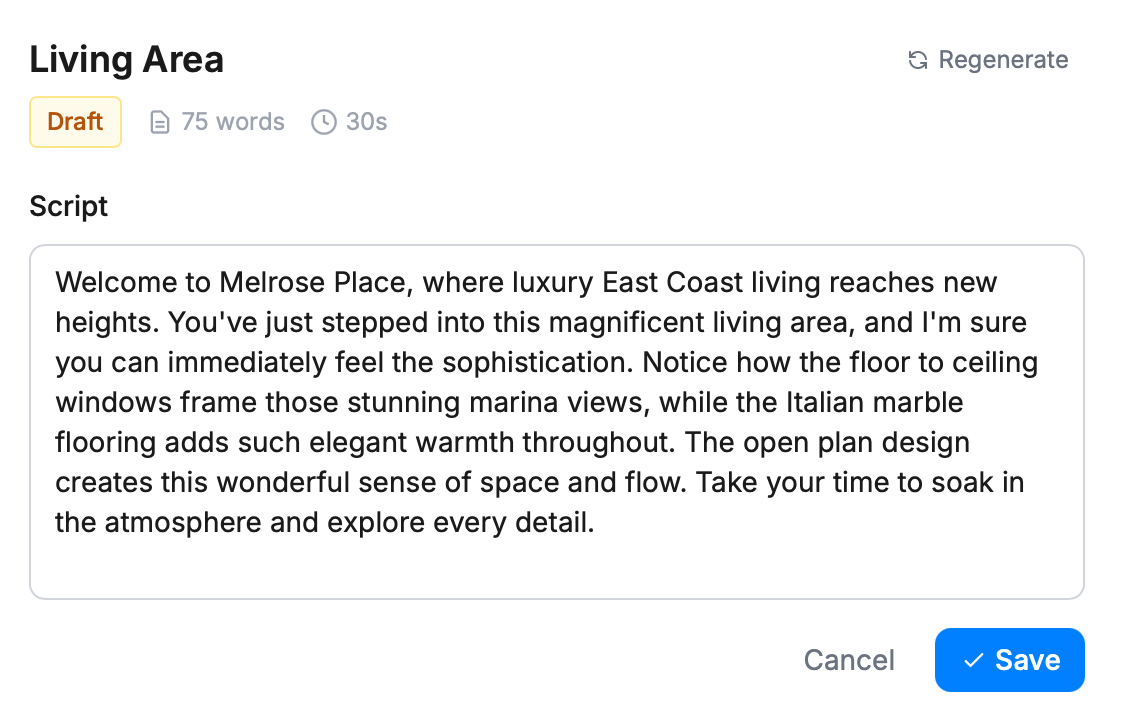1126x722 pixels.
Task: Cancel editing the script
Action: pyautogui.click(x=849, y=660)
